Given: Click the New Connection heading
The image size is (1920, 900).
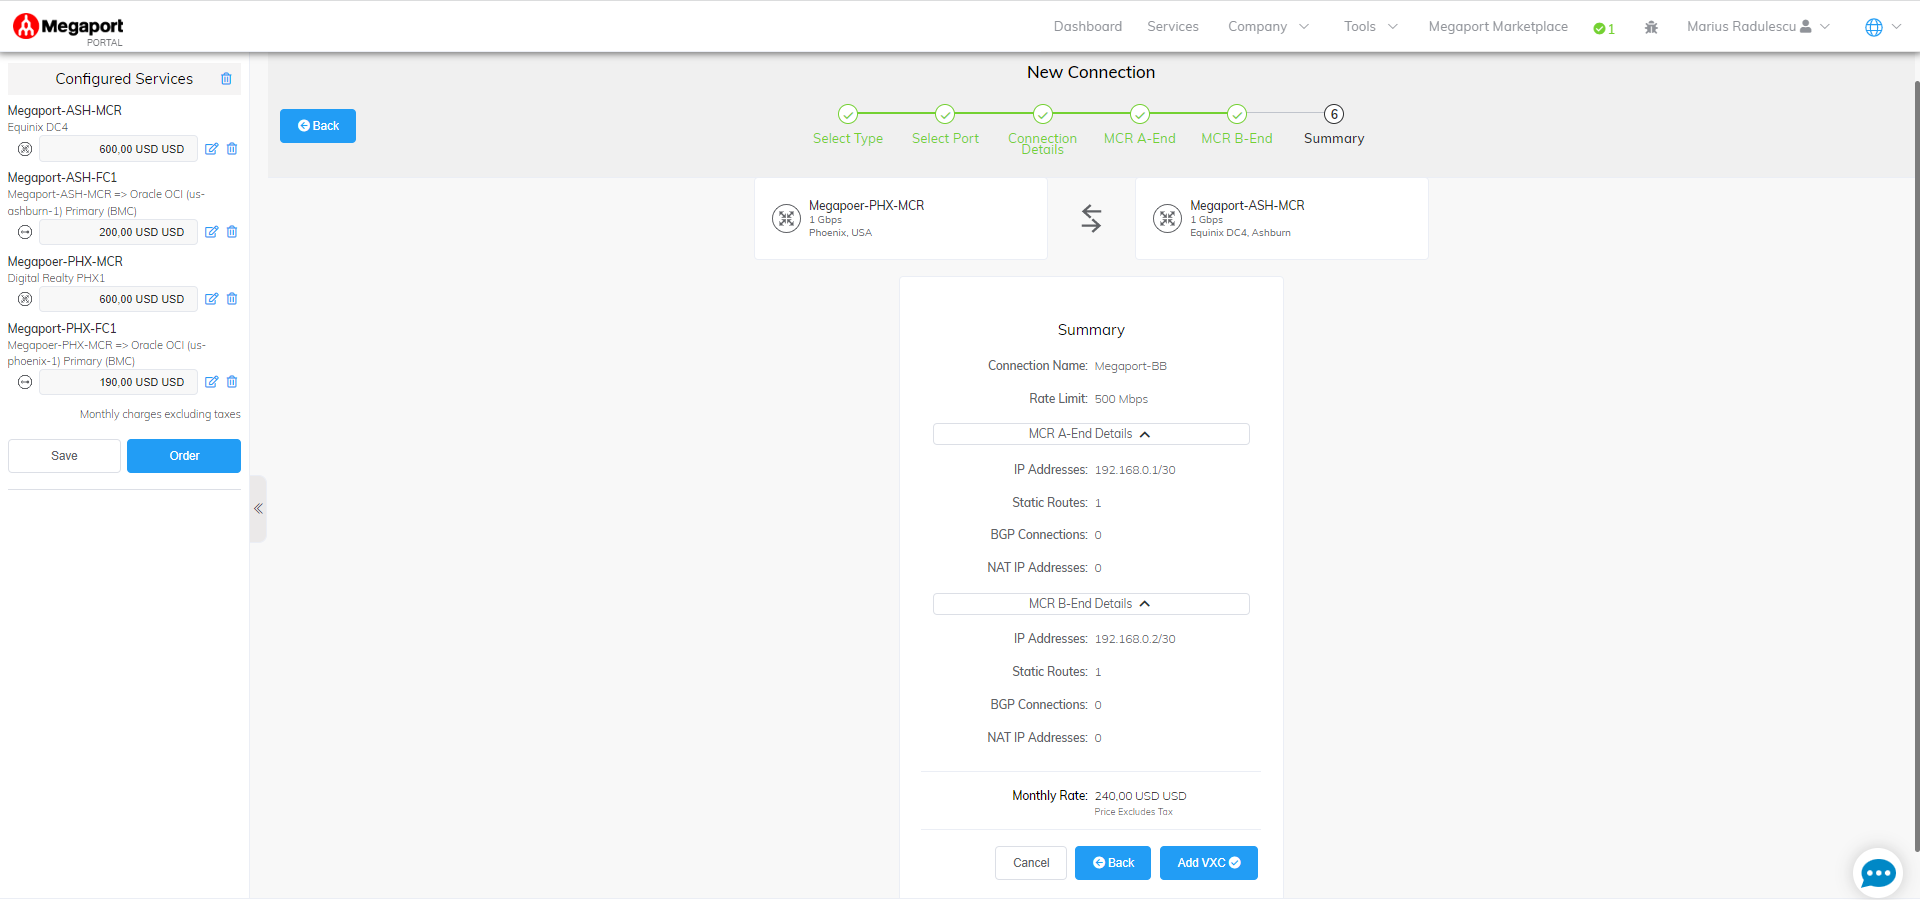Looking at the screenshot, I should 1091,72.
